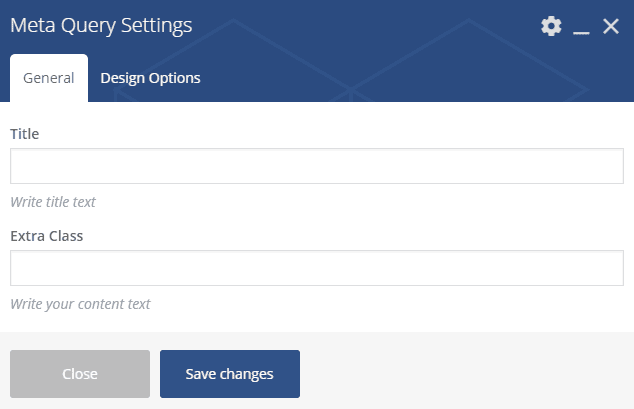Click the 'Write your content text' description
Screen dimensions: 634x409
tap(80, 303)
